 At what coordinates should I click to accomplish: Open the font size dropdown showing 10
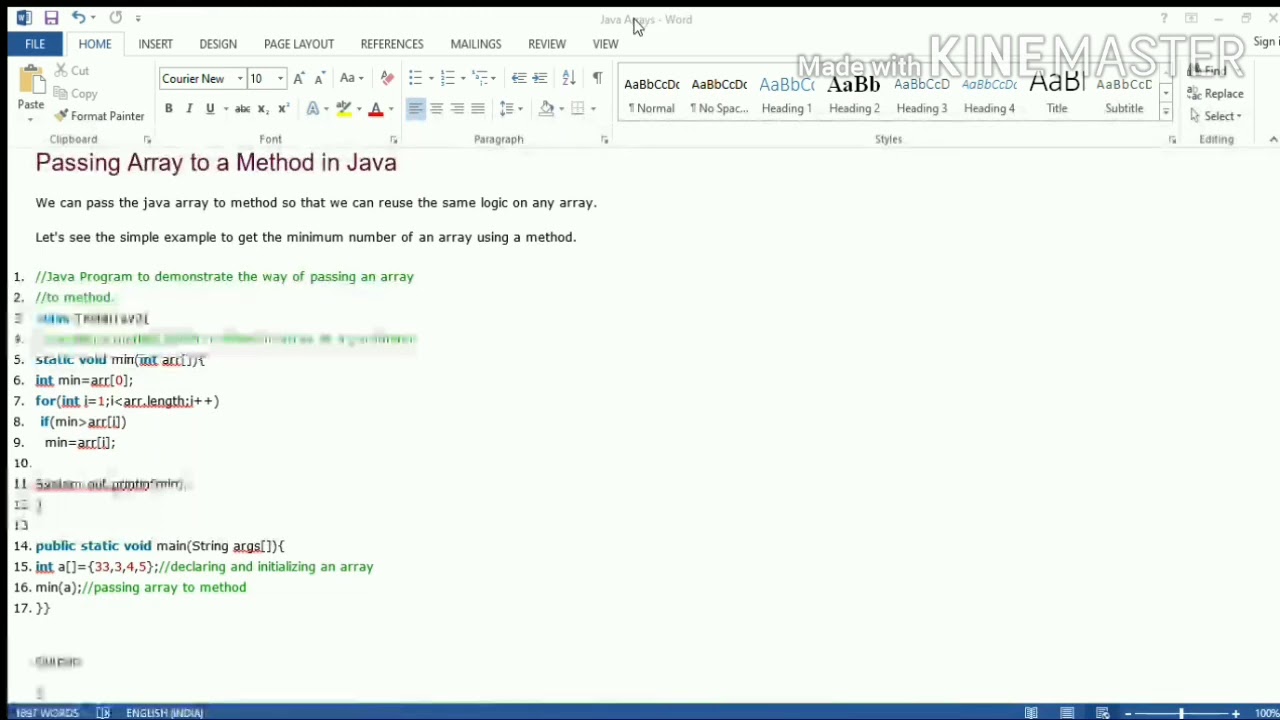tap(280, 78)
